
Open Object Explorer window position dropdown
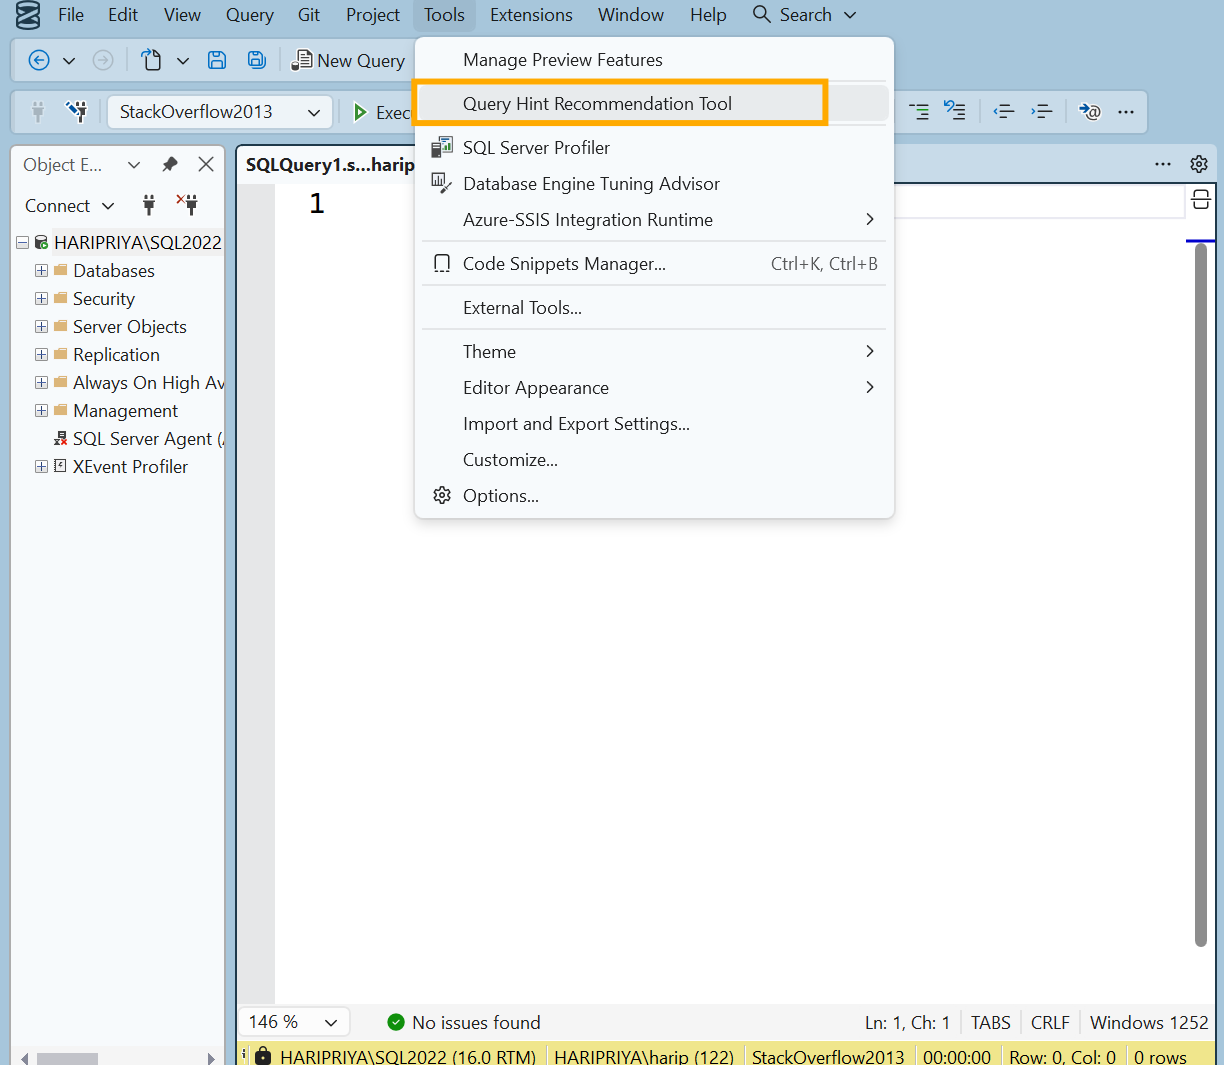pos(134,165)
